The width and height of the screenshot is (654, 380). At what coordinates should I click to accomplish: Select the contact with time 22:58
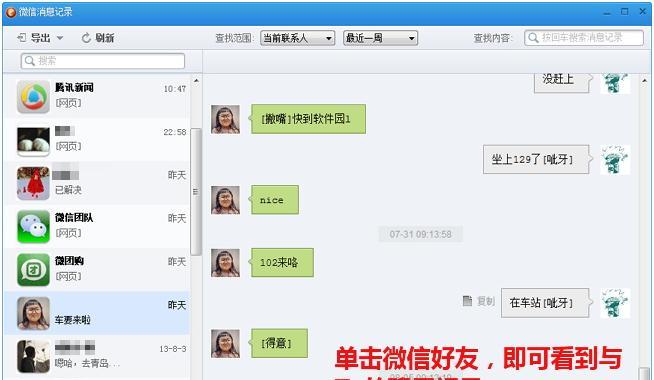(98, 139)
